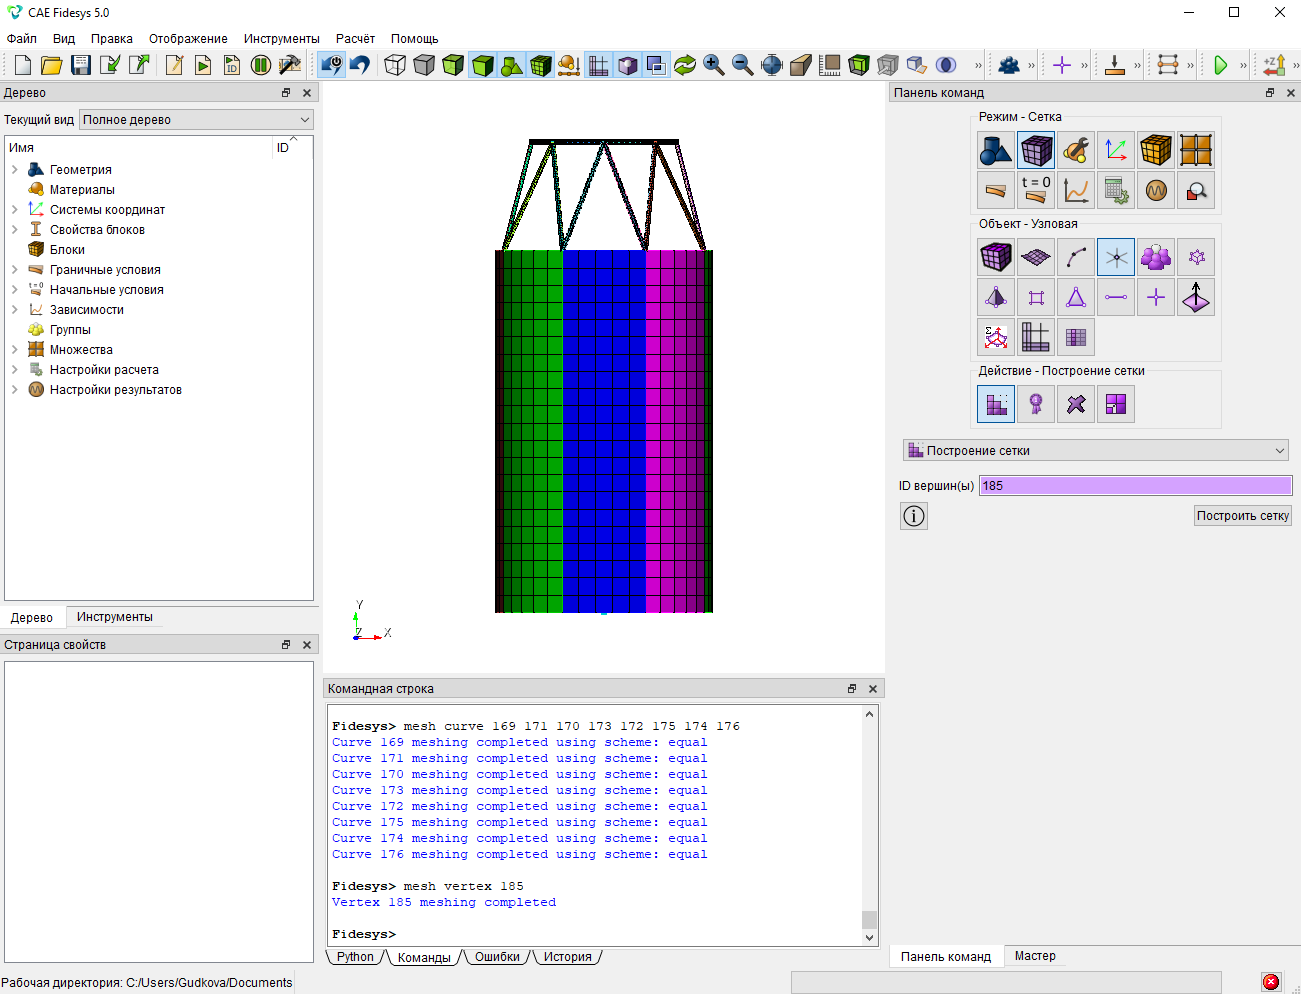The image size is (1301, 994).
Task: Select the volume mesh object purple cube icon
Action: click(x=996, y=257)
